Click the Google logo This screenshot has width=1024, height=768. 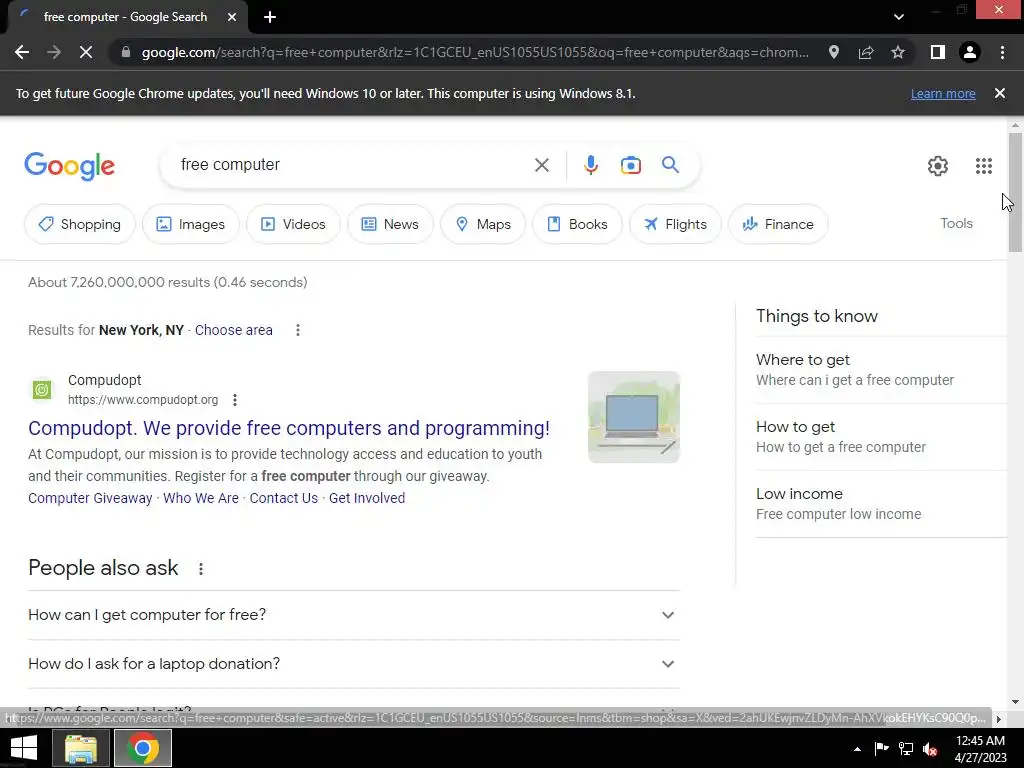point(69,167)
